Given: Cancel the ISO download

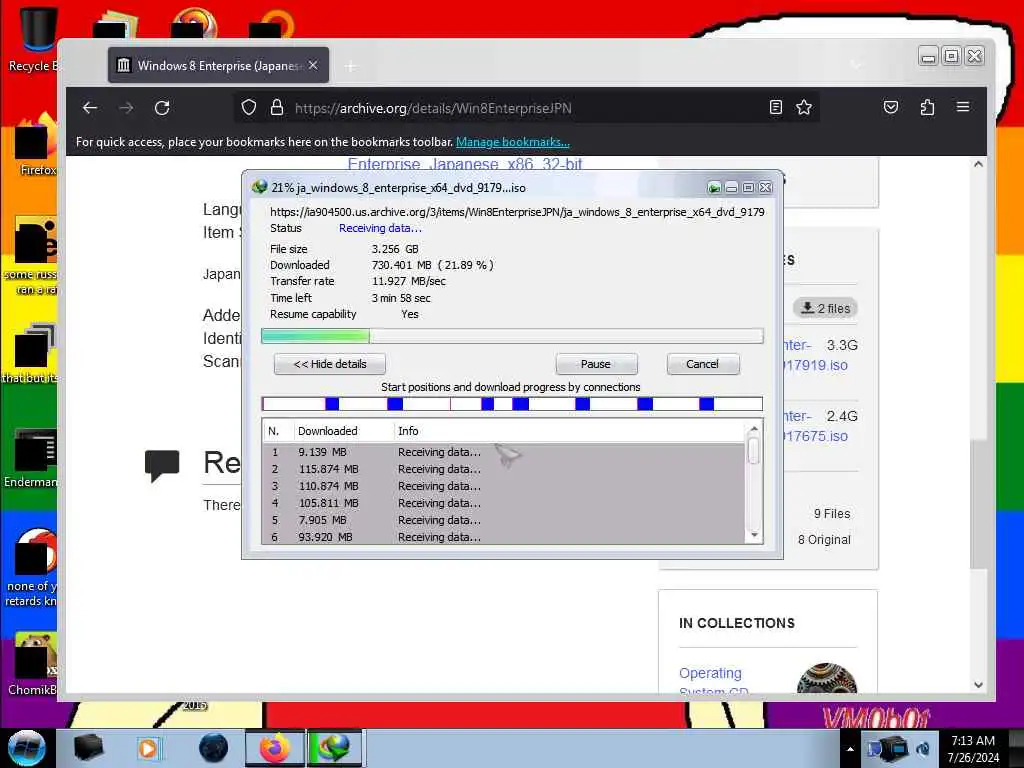Looking at the screenshot, I should tap(703, 364).
